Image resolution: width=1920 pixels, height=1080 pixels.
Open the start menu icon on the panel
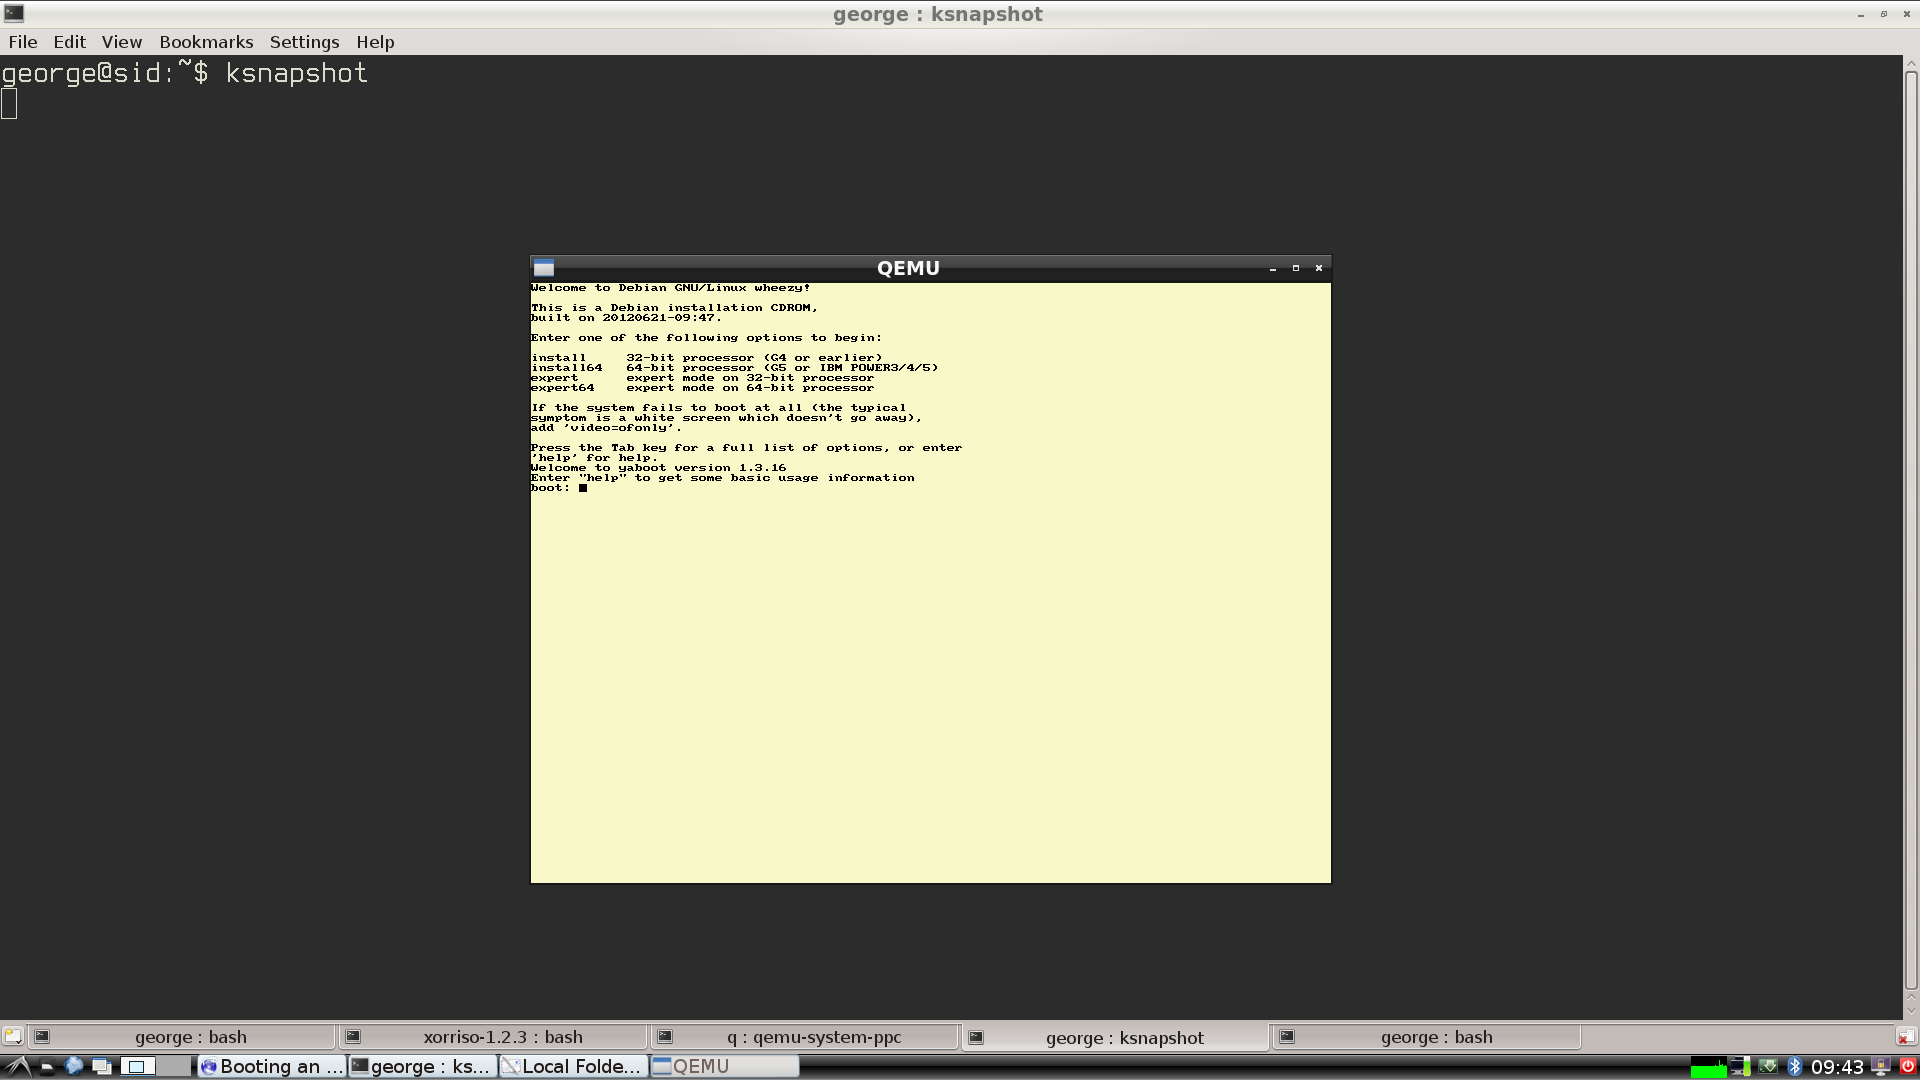pos(18,1066)
